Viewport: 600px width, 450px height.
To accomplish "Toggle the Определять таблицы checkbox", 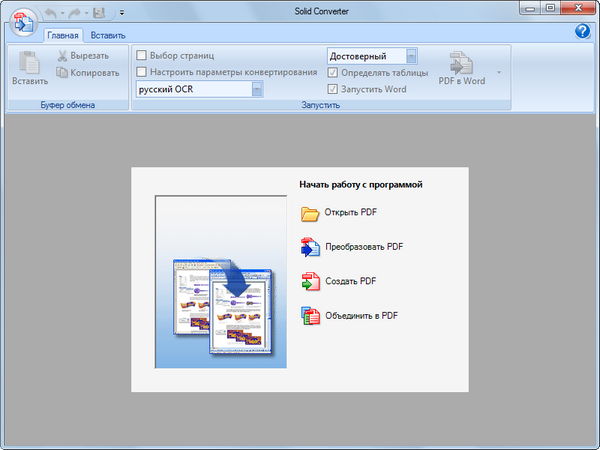I will 334,73.
